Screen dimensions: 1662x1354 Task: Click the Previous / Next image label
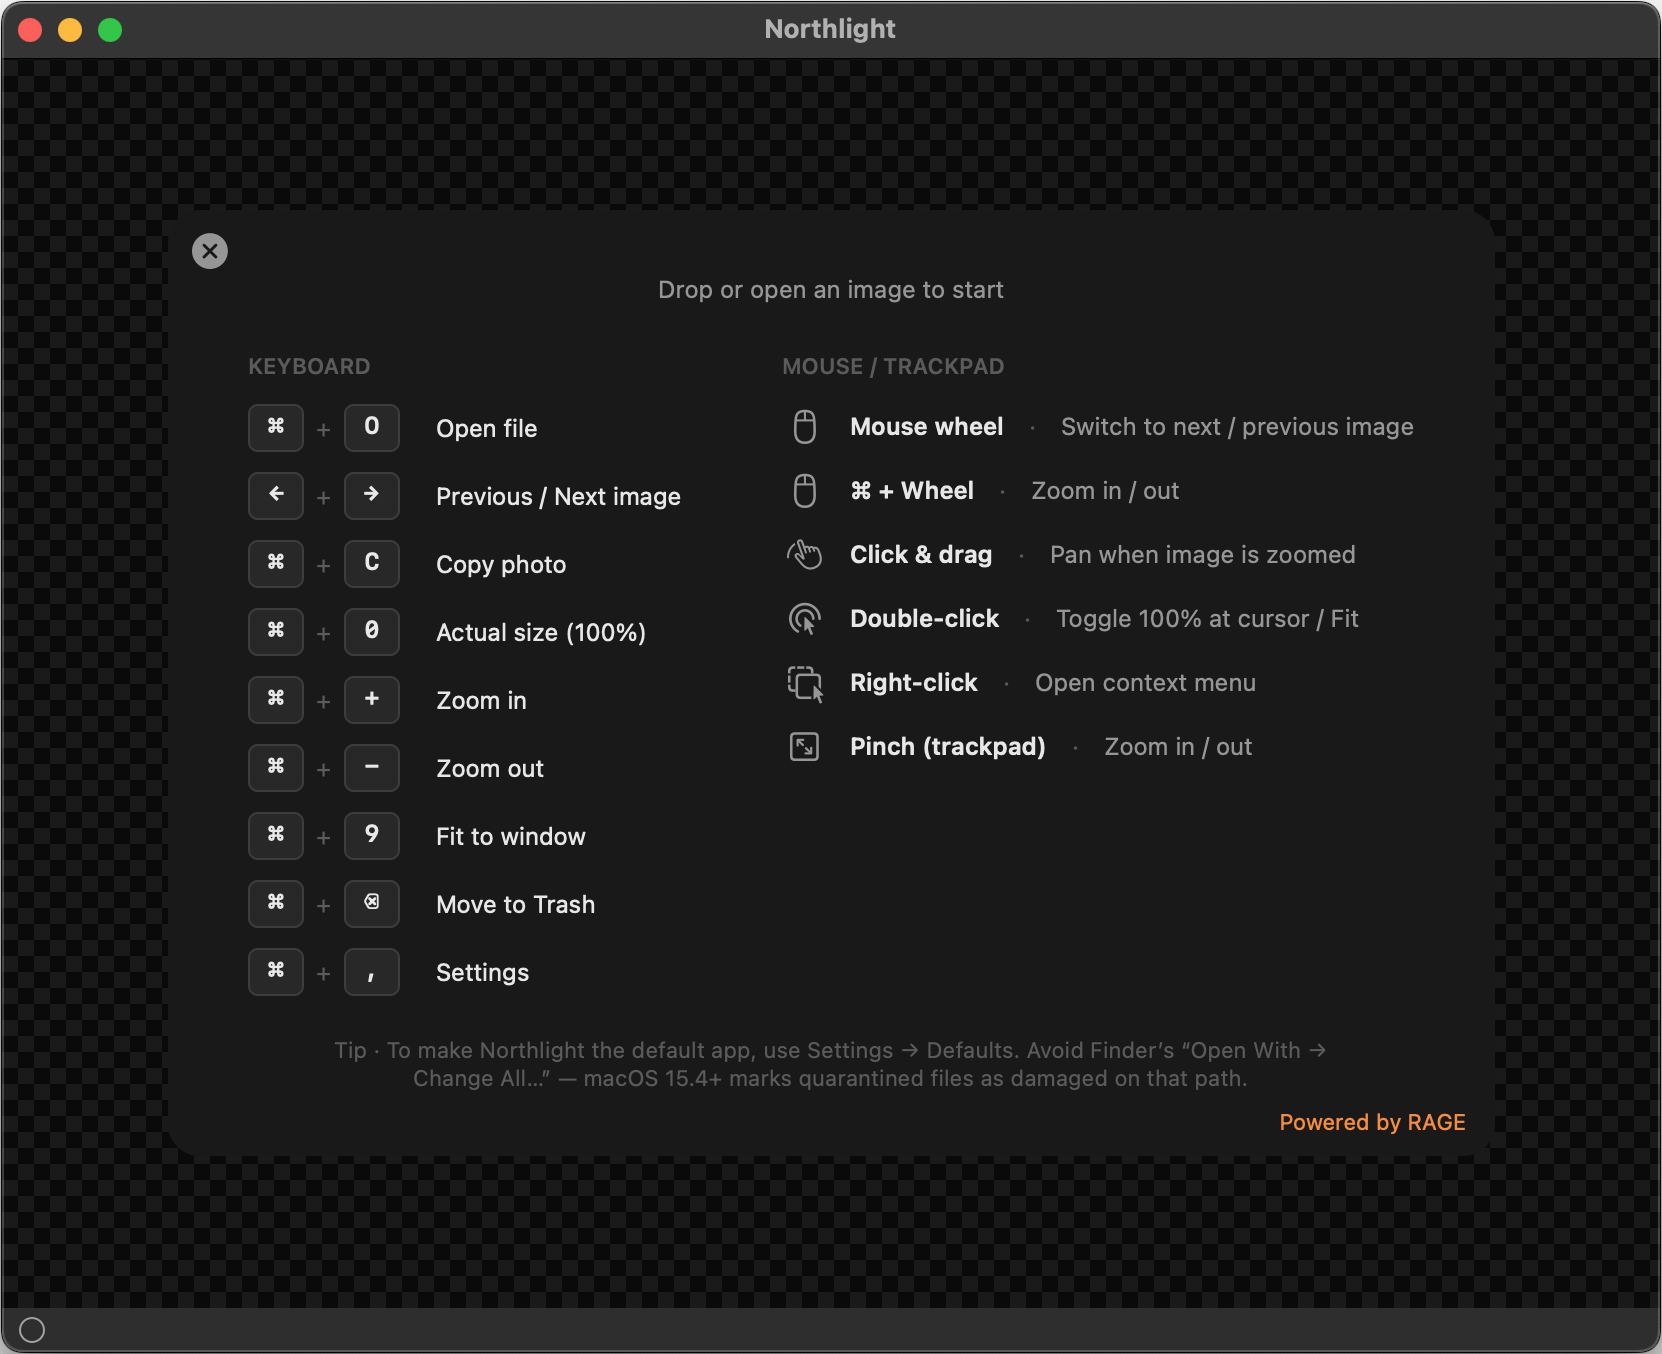[x=558, y=497]
